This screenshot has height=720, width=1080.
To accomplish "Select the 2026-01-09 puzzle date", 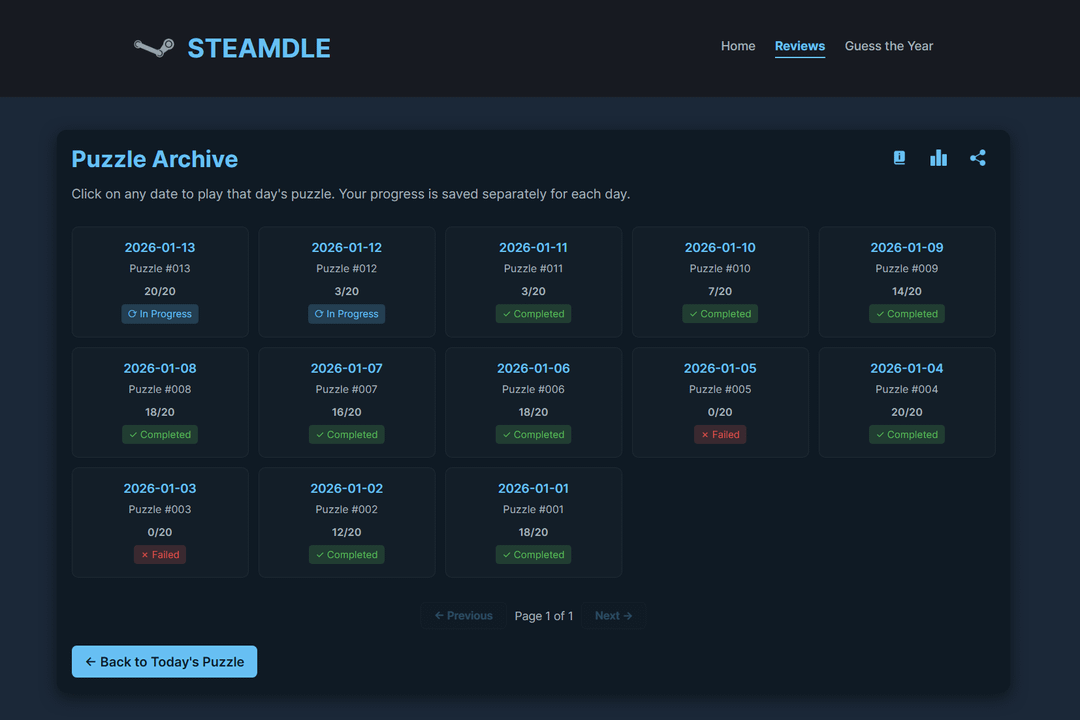I will pos(906,248).
